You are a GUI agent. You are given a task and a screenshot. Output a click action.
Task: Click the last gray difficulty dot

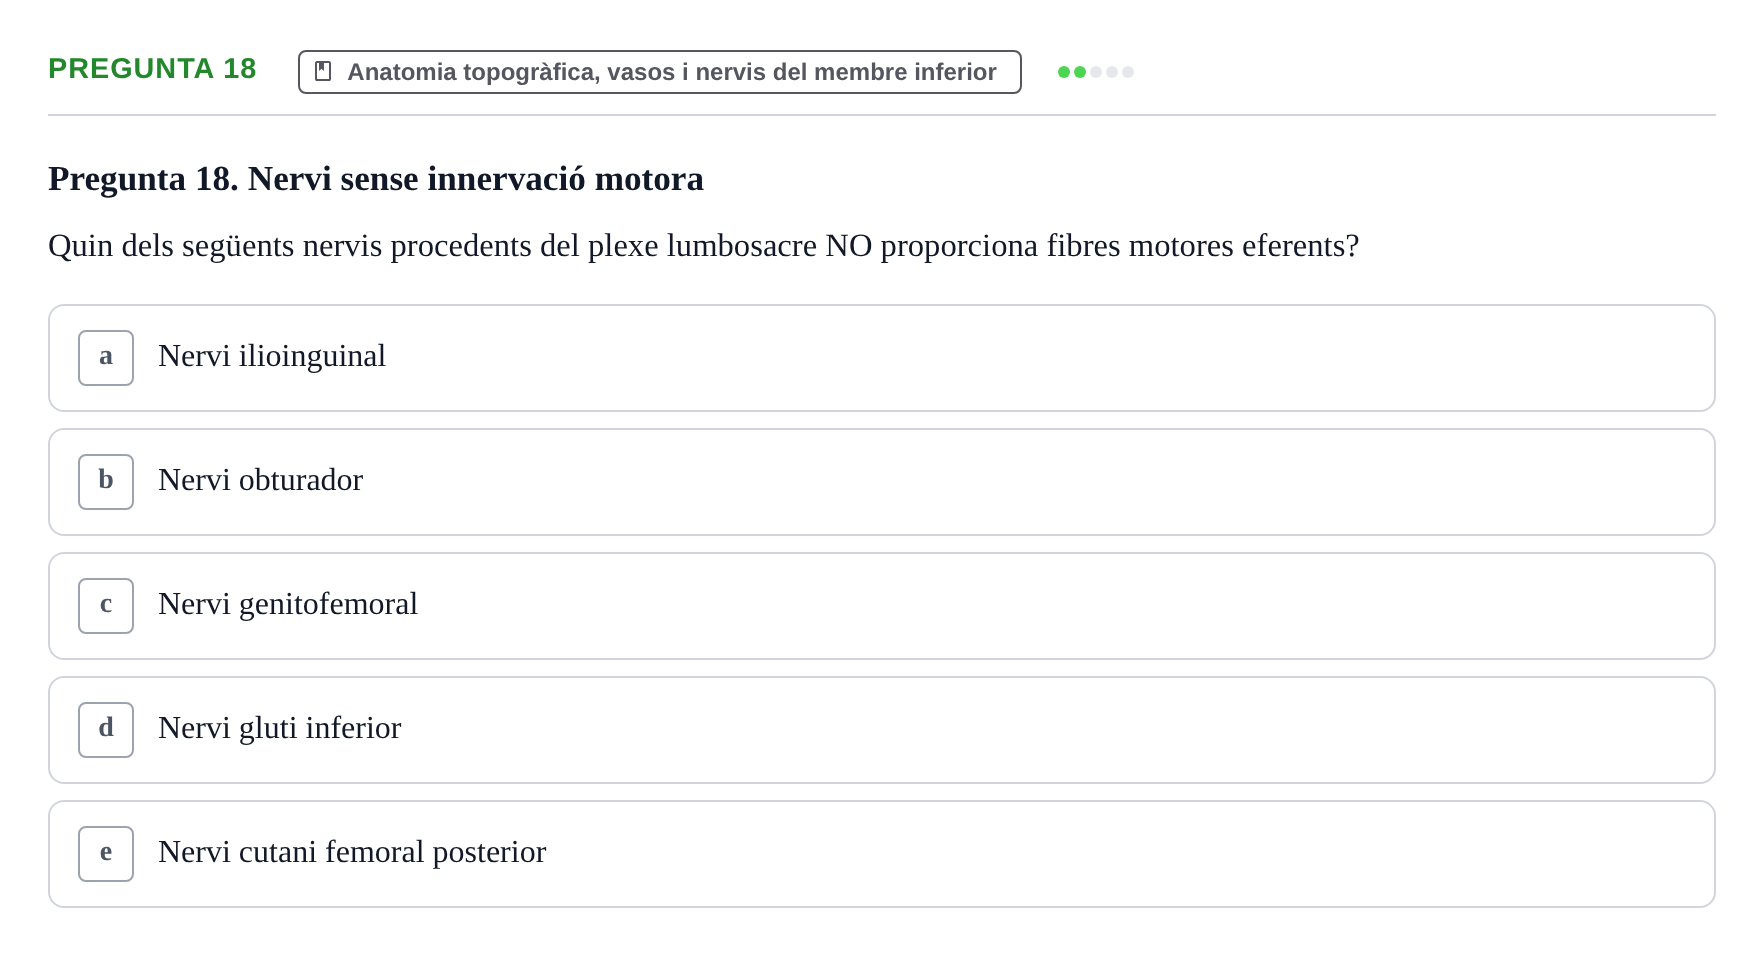click(x=1128, y=72)
